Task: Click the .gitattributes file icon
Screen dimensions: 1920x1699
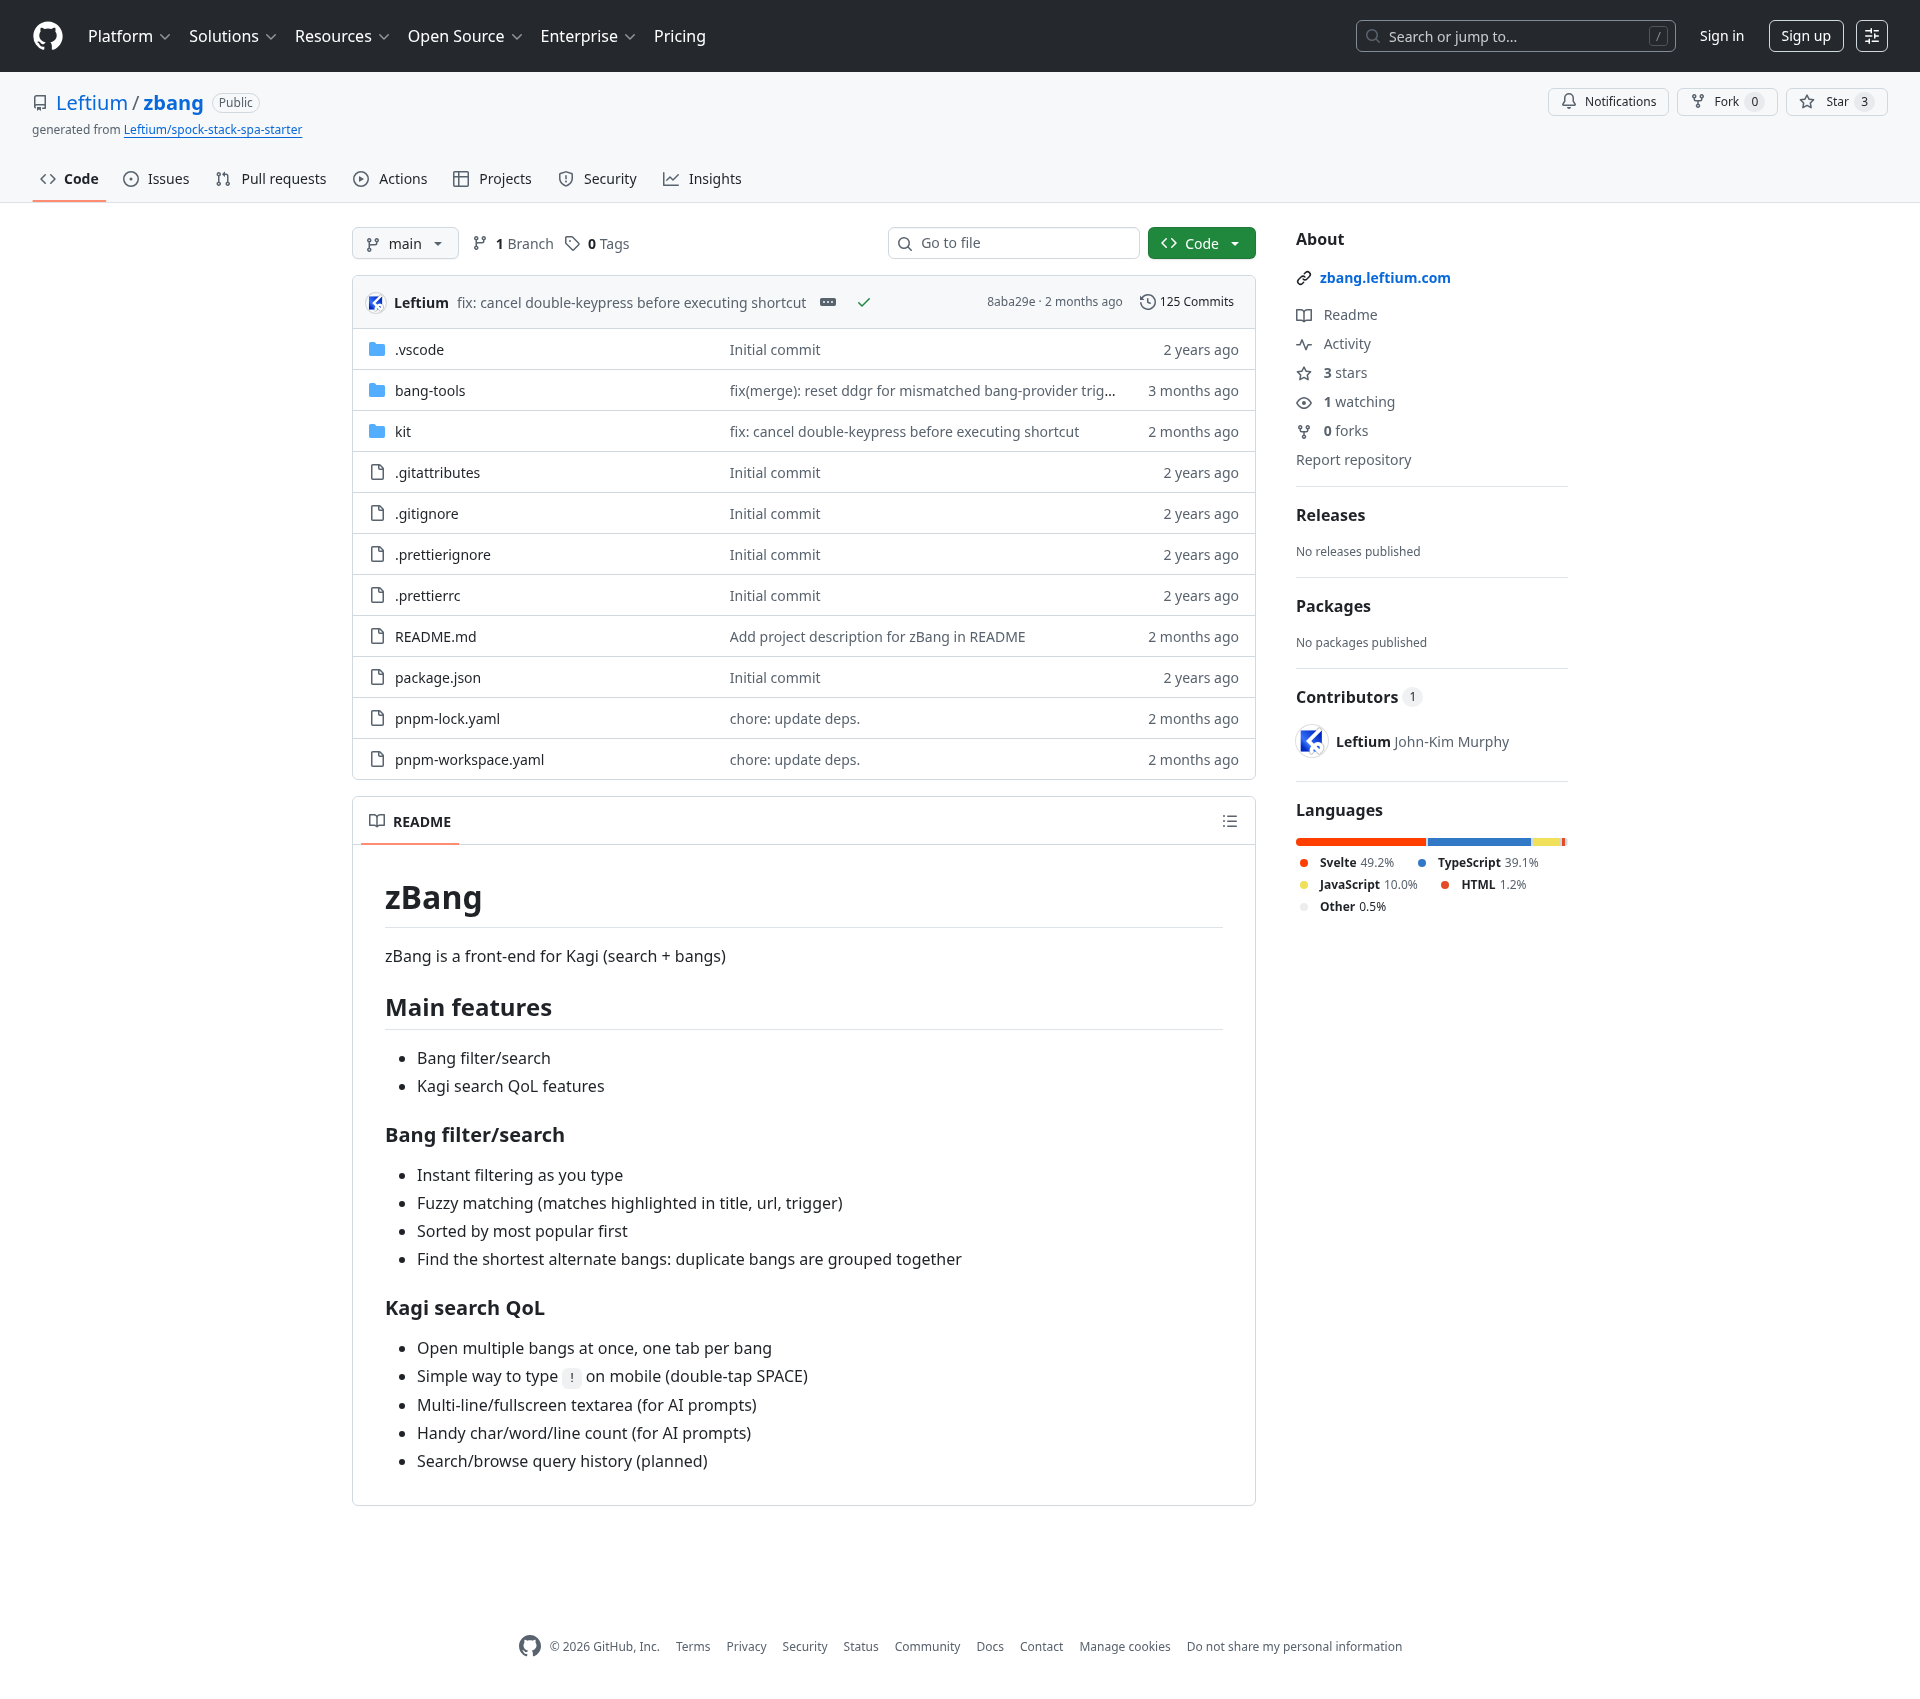Action: 377,472
